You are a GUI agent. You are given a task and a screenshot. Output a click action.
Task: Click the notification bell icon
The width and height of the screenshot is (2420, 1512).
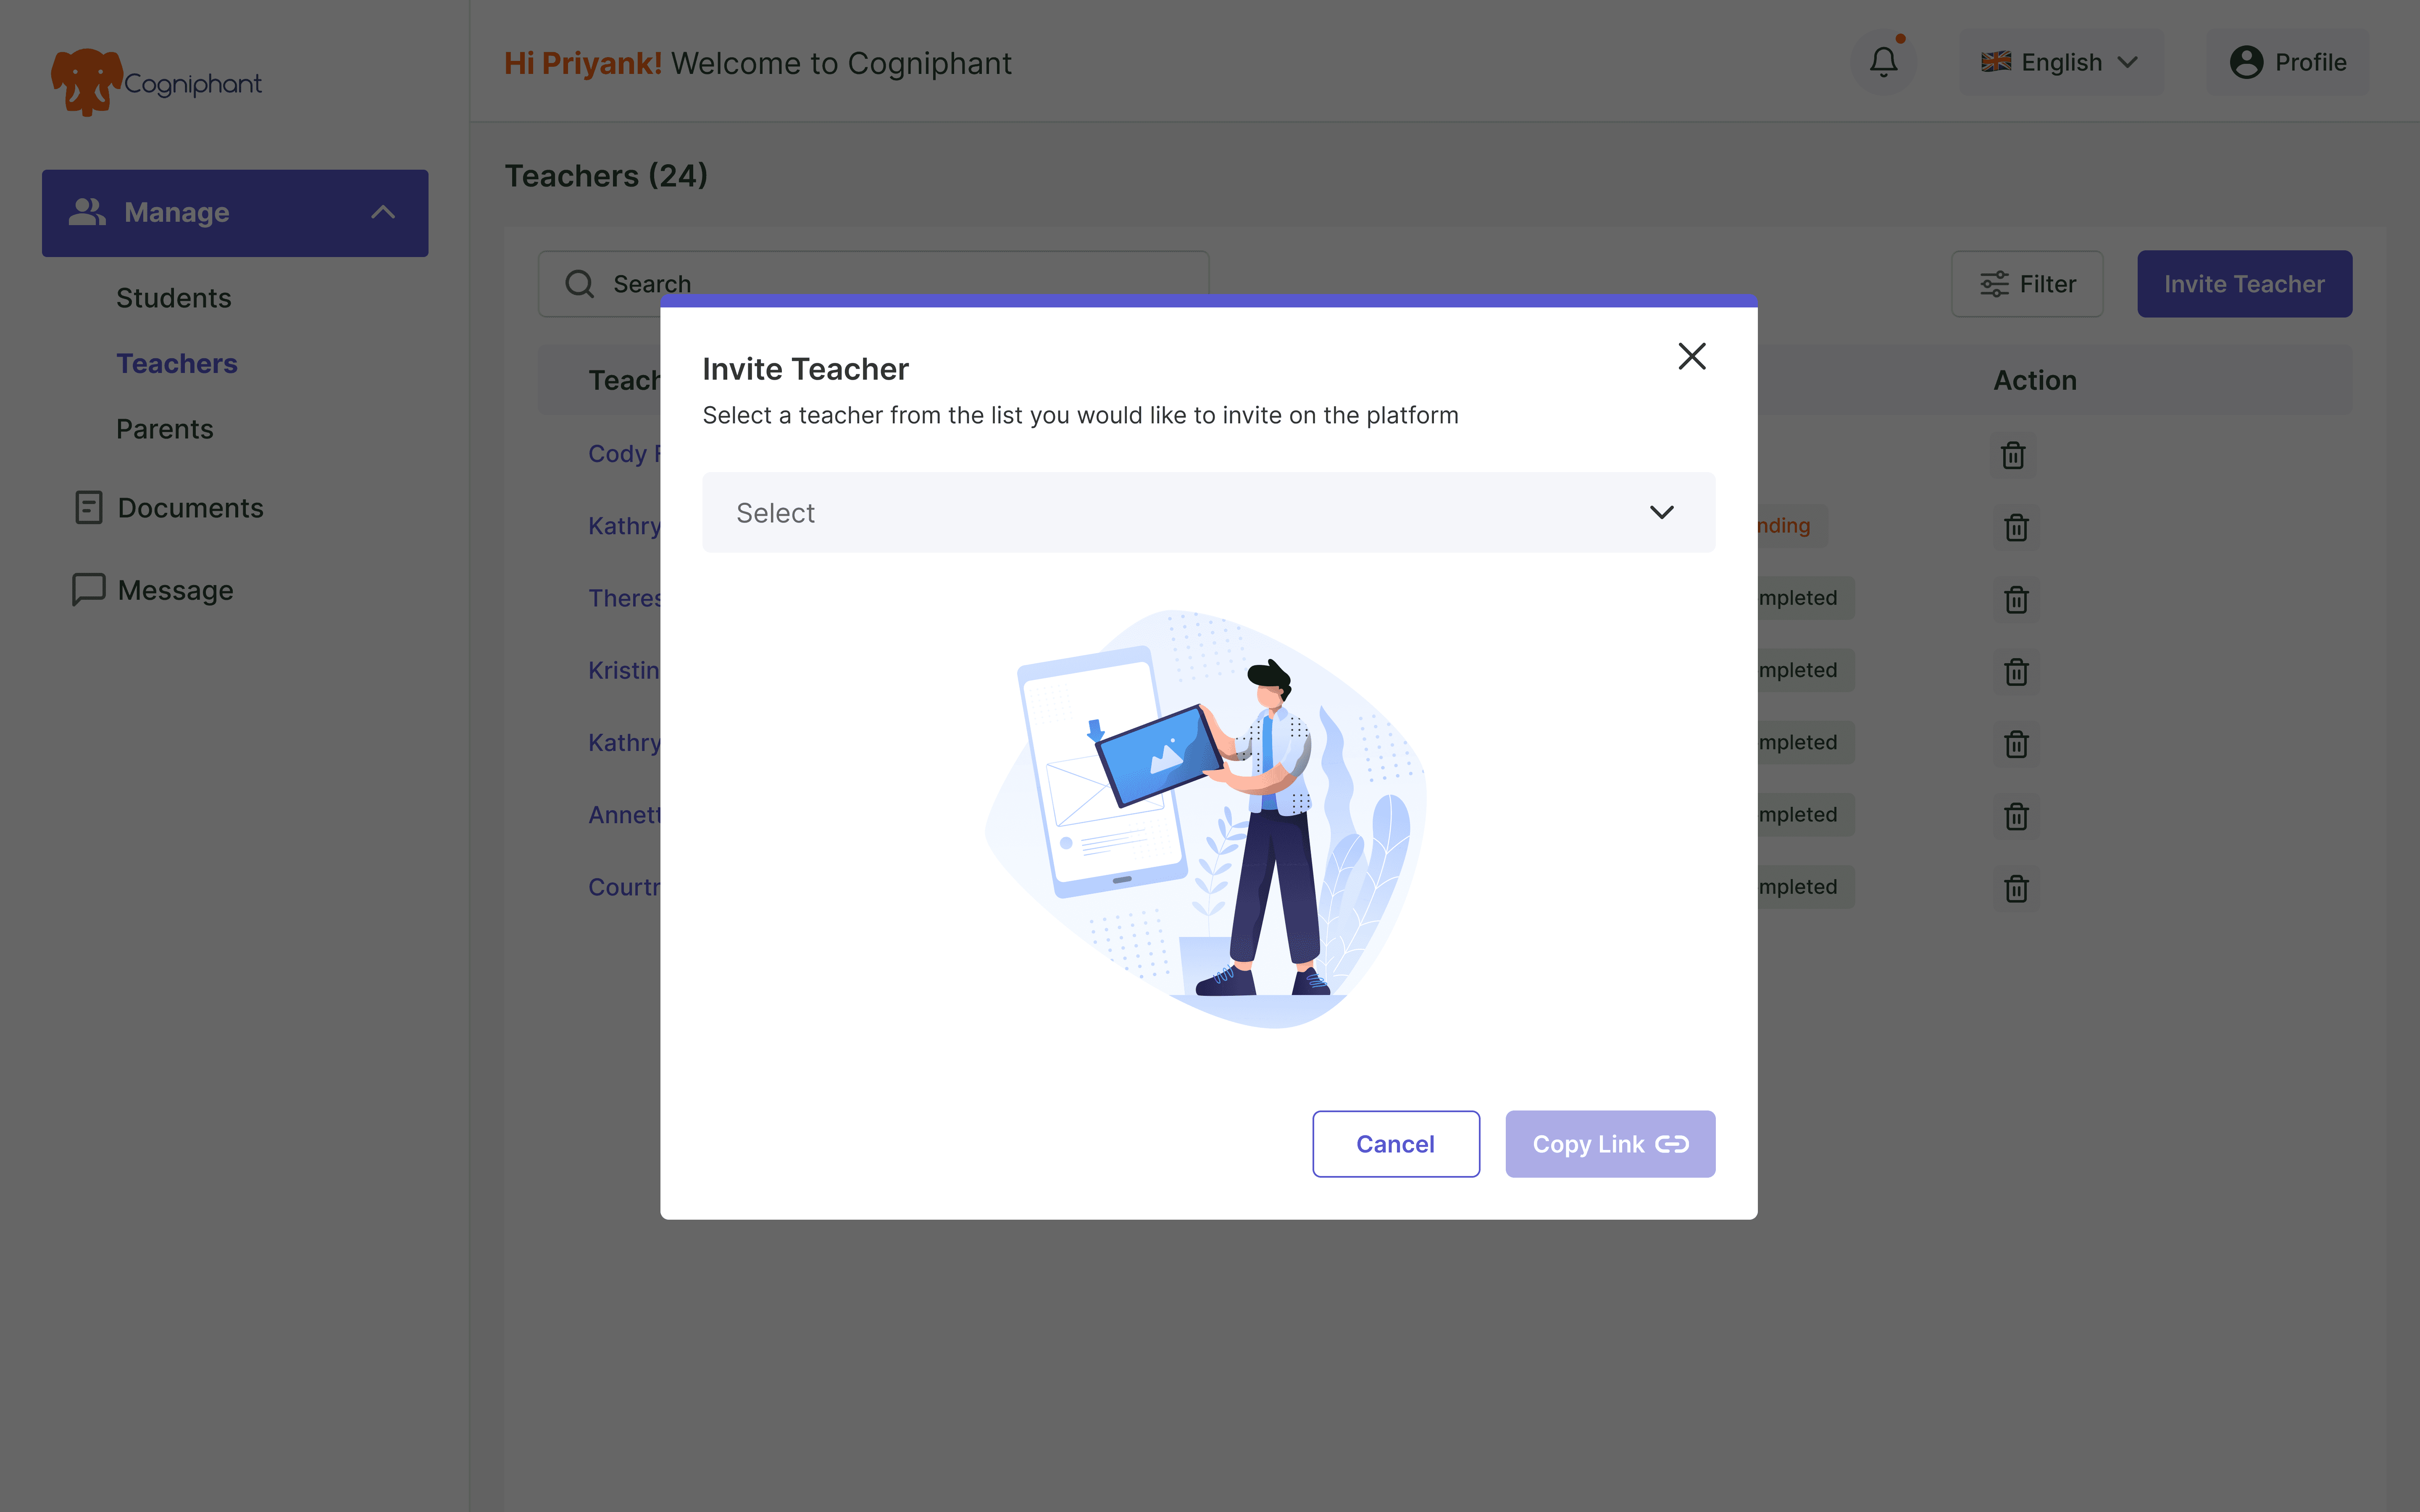tap(1883, 62)
